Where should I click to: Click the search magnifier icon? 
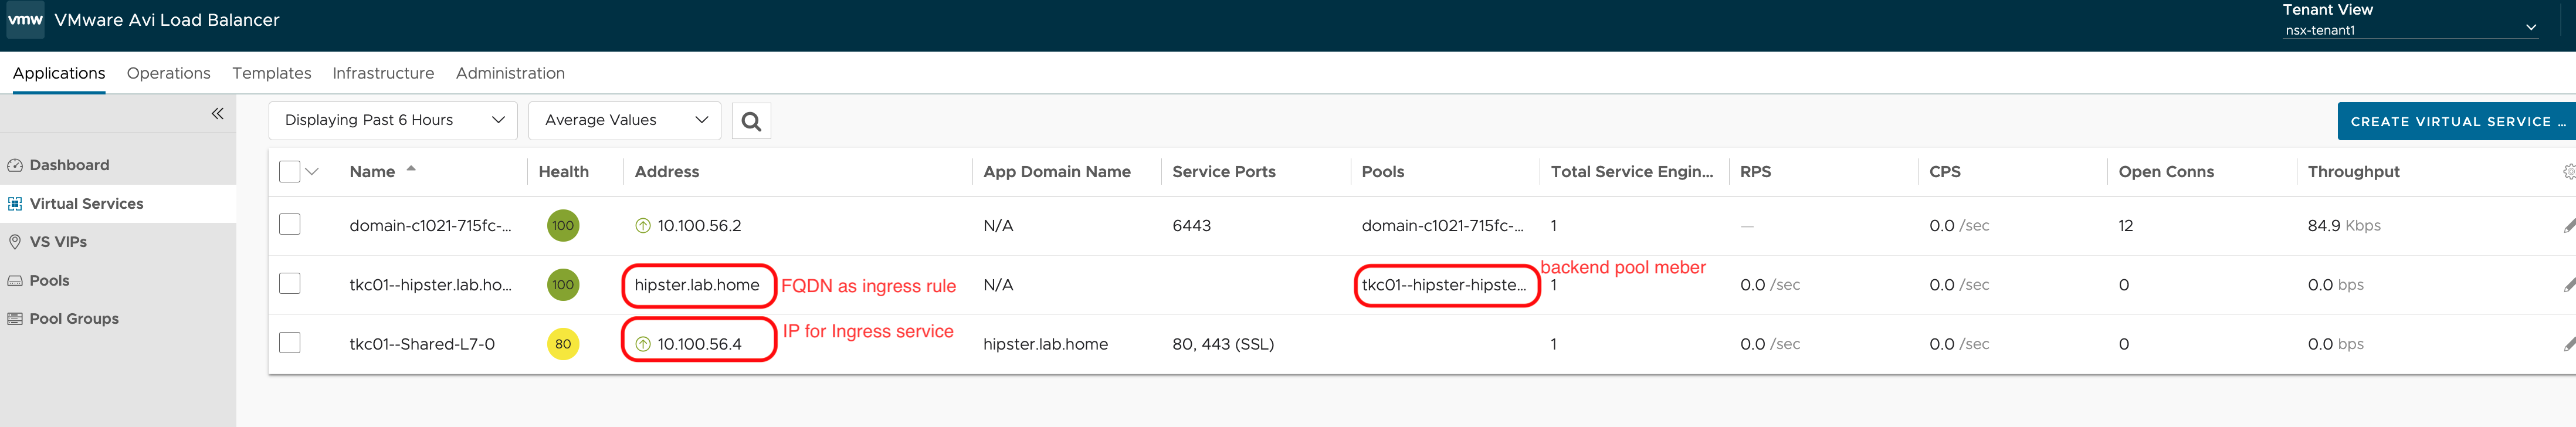click(751, 121)
